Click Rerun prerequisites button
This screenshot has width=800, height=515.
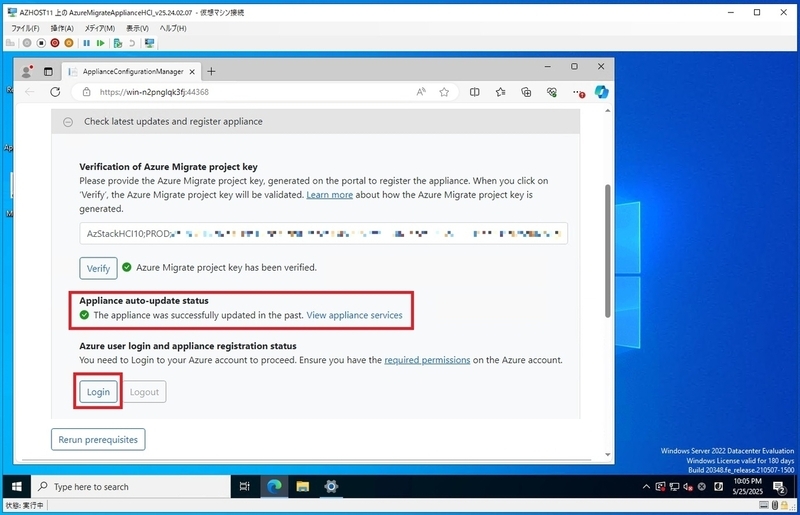(98, 439)
